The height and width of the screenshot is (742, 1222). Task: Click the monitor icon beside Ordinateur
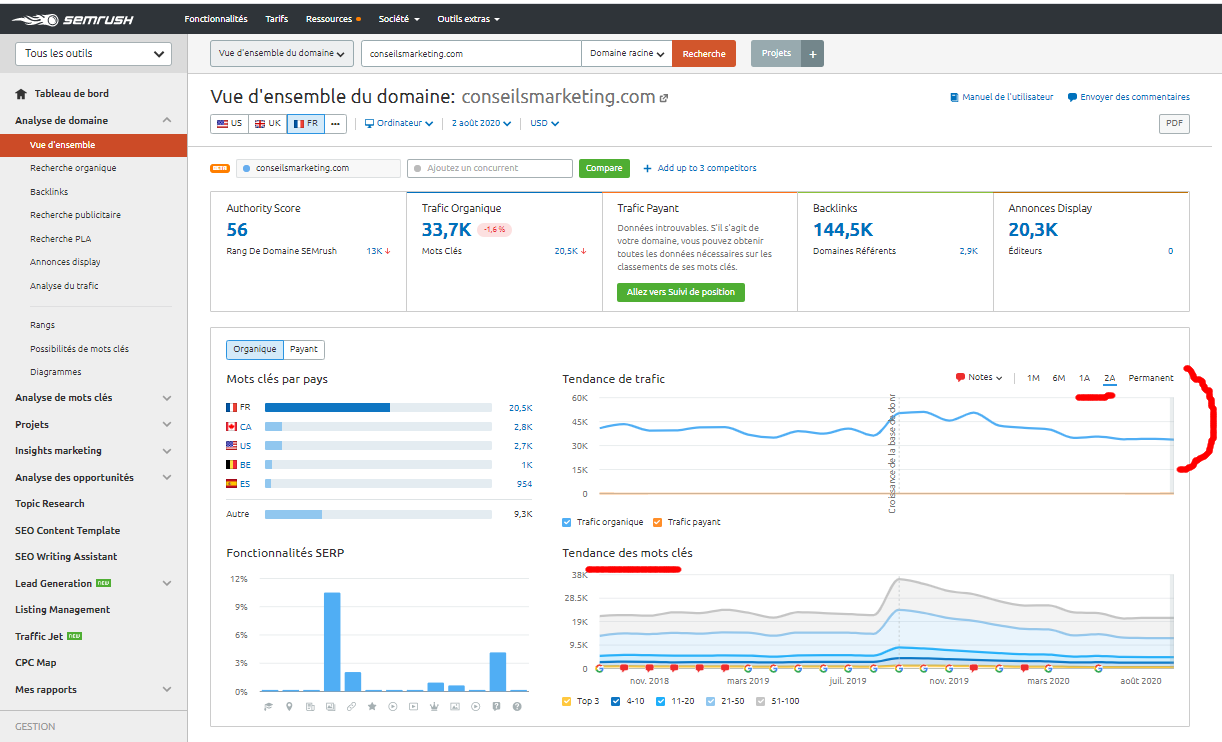point(369,124)
